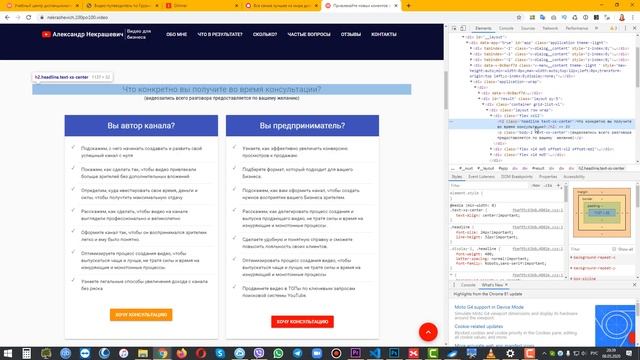The width and height of the screenshot is (640, 360).
Task: Open Photoshop from the taskbar
Action: point(394,353)
